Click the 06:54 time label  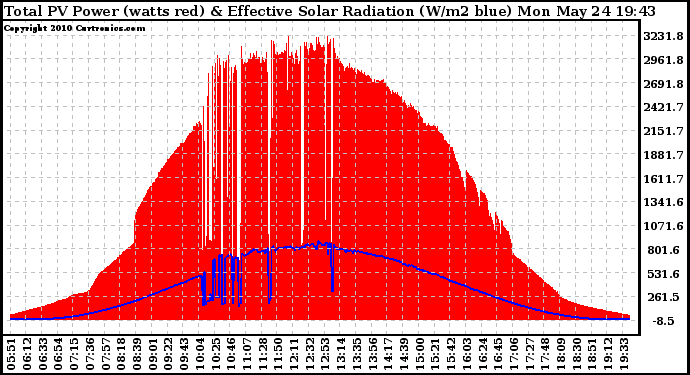[x=58, y=354]
